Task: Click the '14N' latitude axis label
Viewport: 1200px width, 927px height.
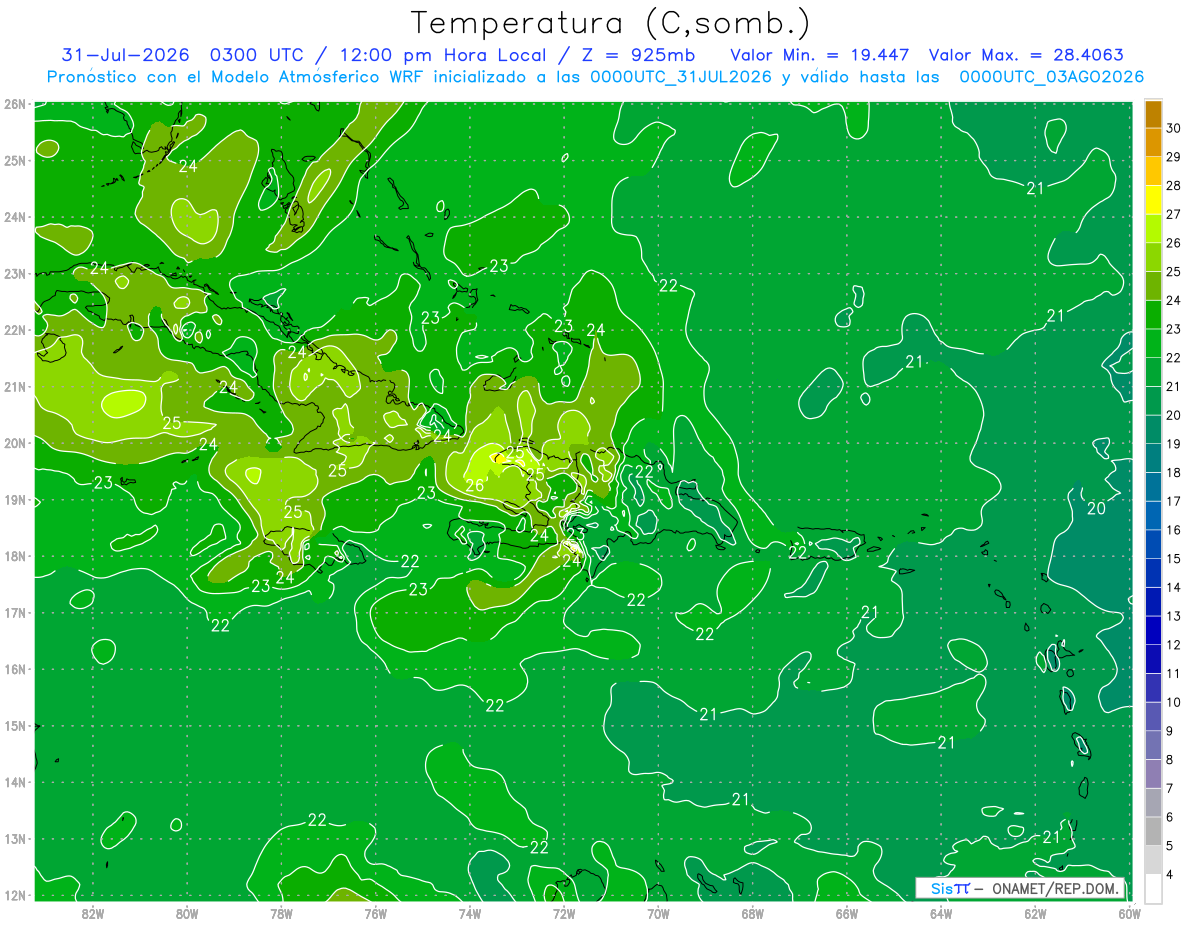Action: click(16, 782)
